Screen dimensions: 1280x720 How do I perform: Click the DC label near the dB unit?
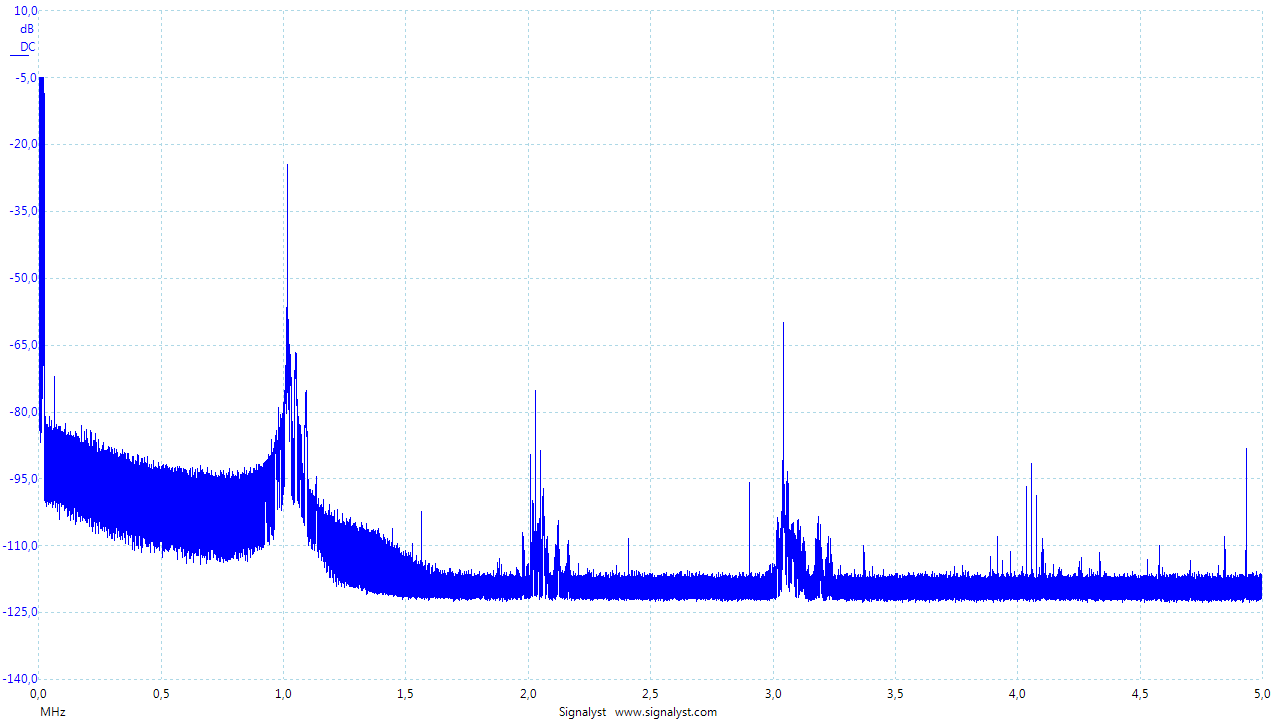click(x=28, y=47)
